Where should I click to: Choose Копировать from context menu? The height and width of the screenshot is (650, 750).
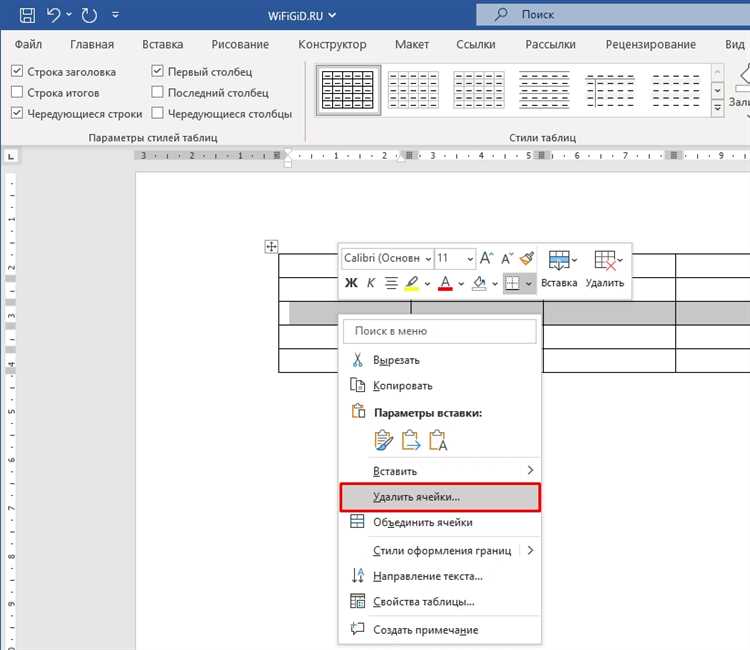[x=440, y=386]
